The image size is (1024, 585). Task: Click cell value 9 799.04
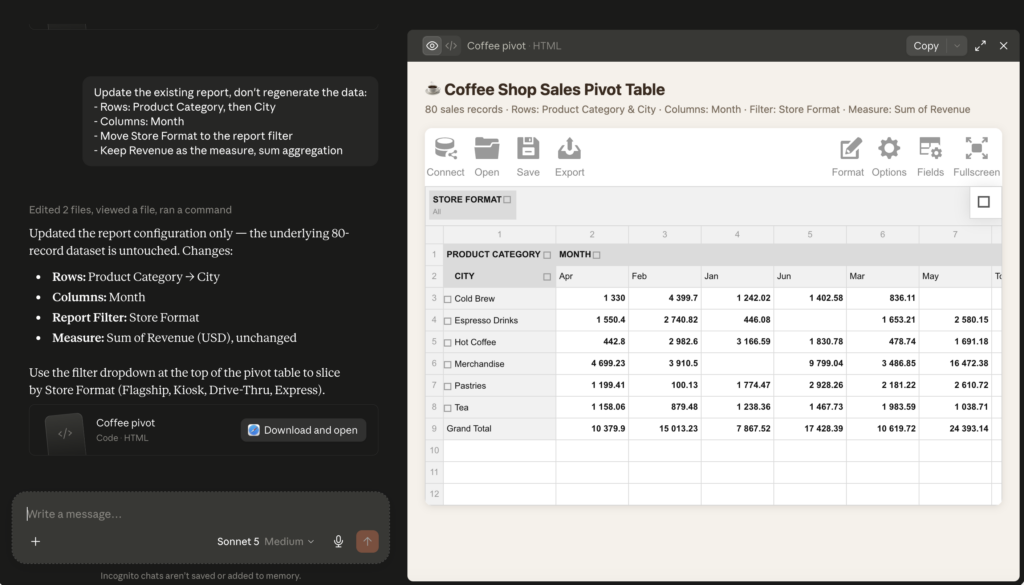(x=810, y=364)
